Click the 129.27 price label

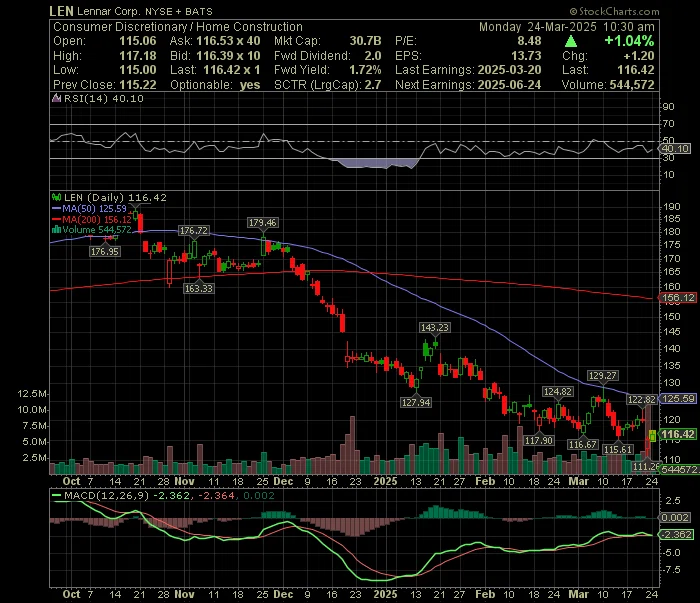pos(603,375)
